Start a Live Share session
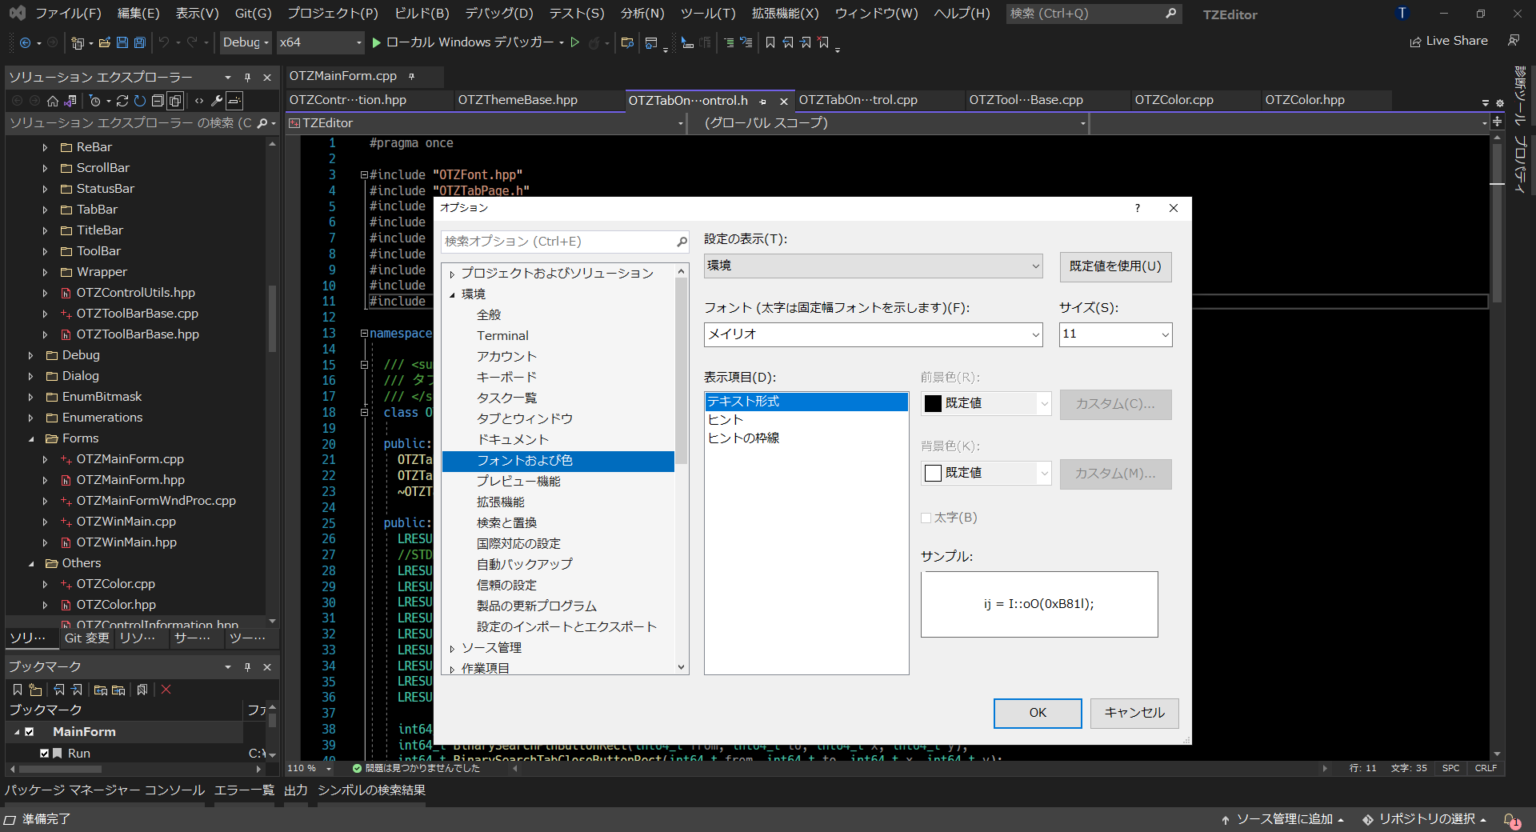Screen dimensions: 1536x832 point(1447,41)
